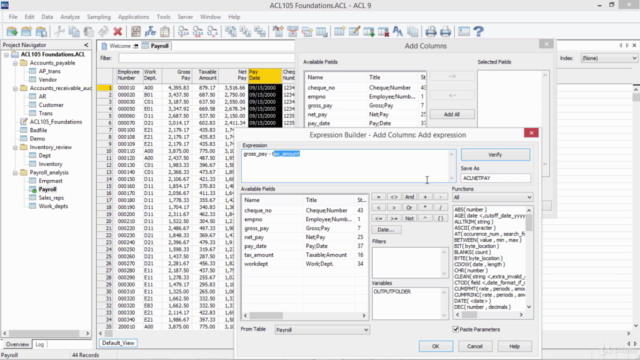Click Cancel in Expression Builder
Viewport: 640px width, 360px height.
475,346
